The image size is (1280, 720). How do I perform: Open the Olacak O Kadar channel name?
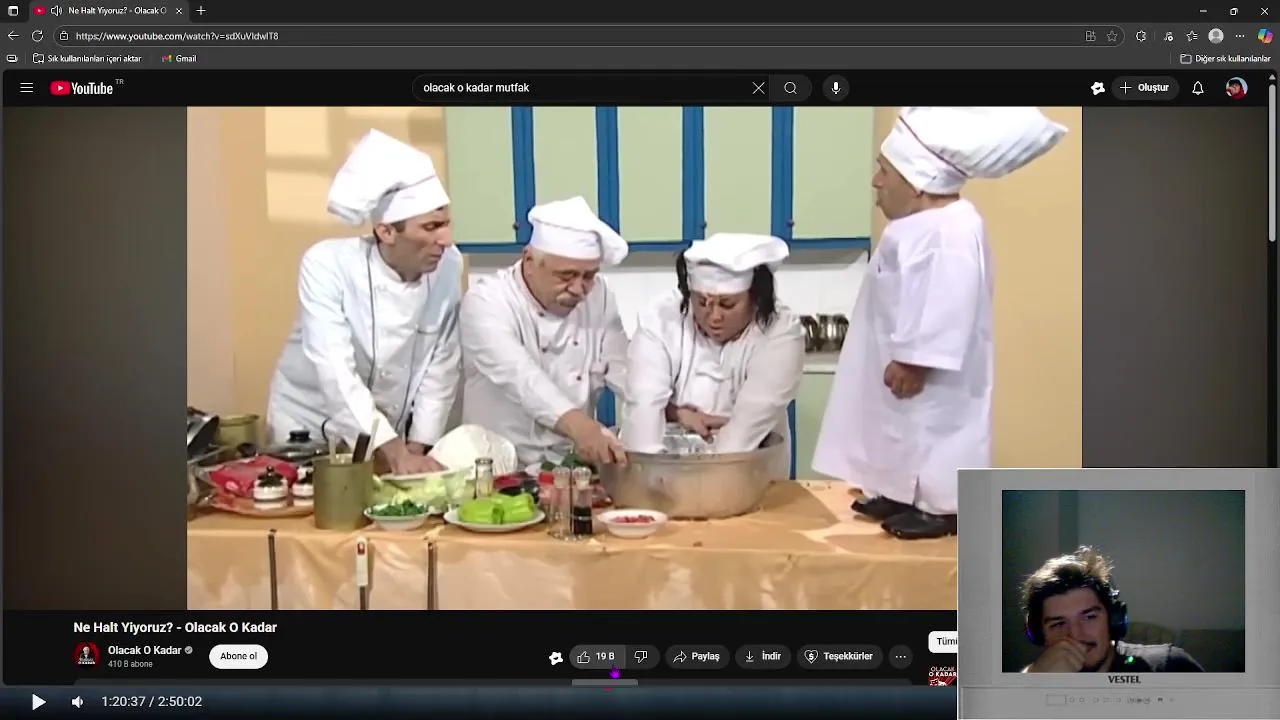[x=144, y=651]
